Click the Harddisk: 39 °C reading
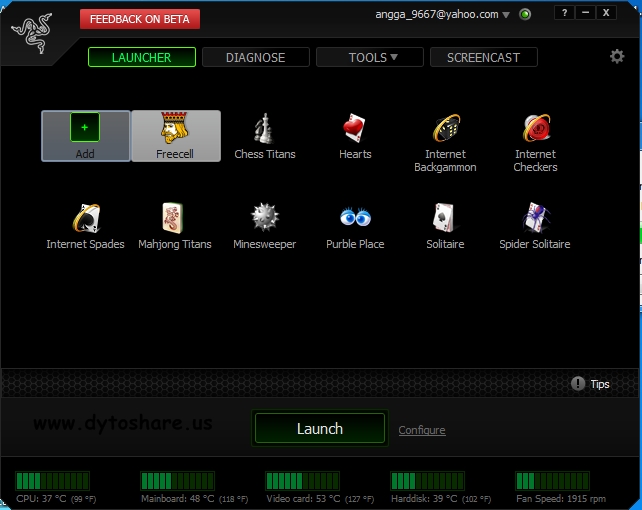 pos(441,499)
